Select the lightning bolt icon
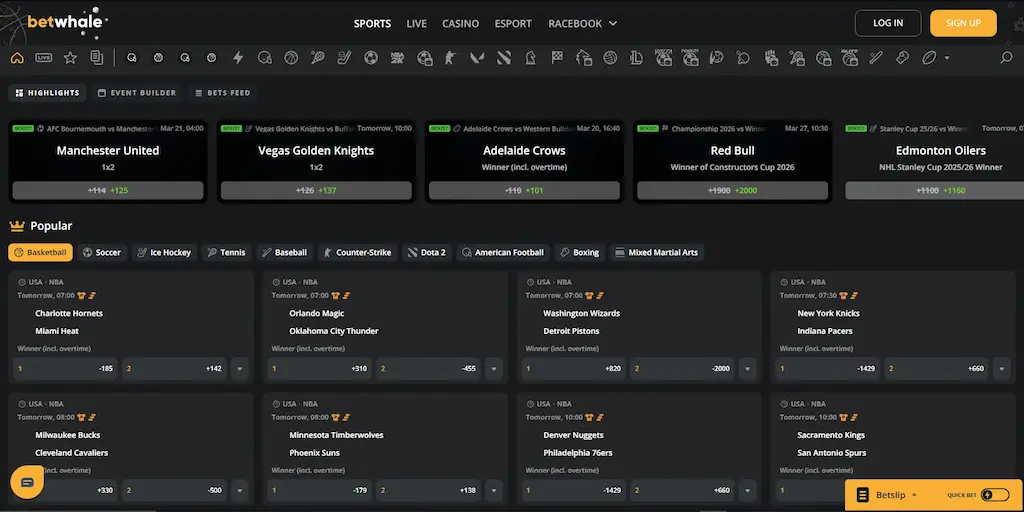This screenshot has width=1024, height=512. coord(238,57)
